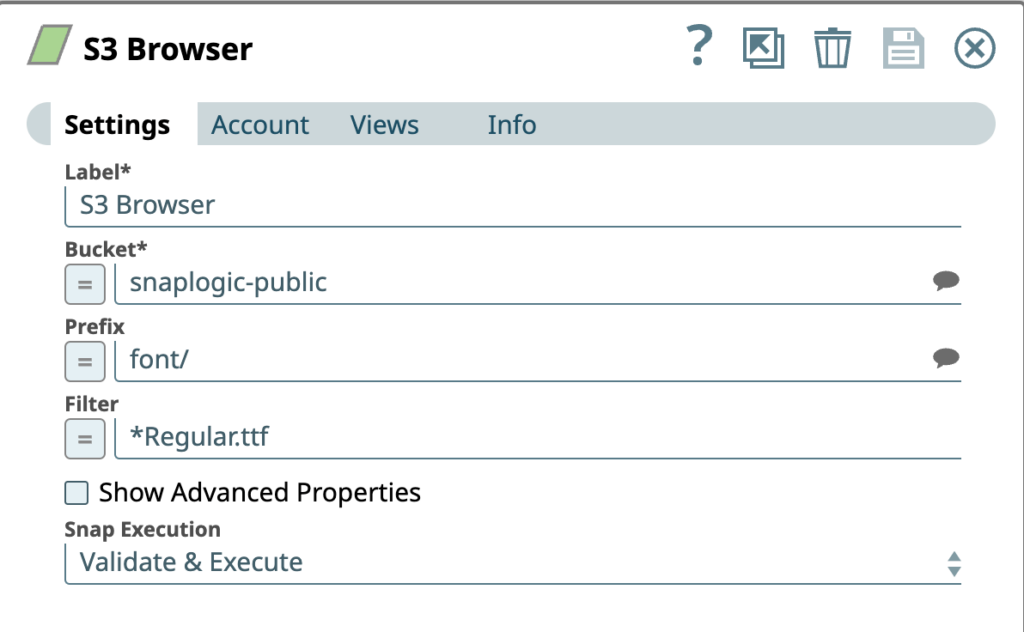Save the snap settings
This screenshot has width=1024, height=632.
click(903, 46)
